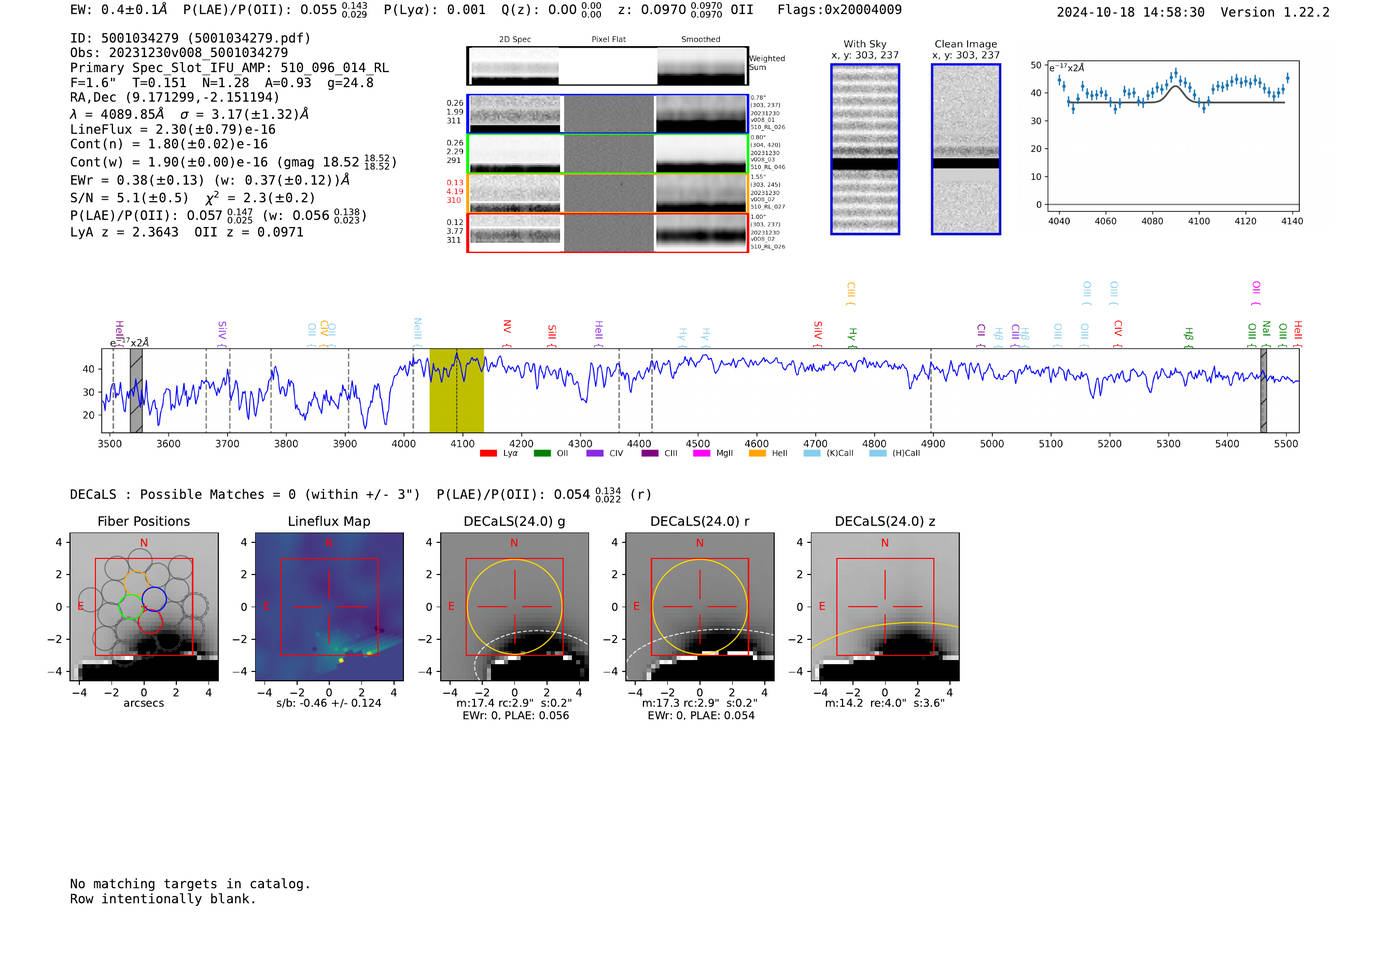This screenshot has width=1400, height=953.
Task: Select the red-bordered 2D spec fiber row
Action: (607, 233)
